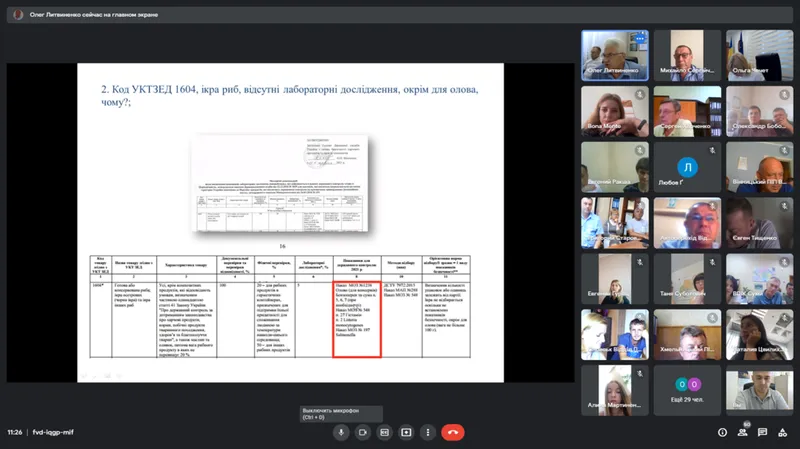Click the present screen icon
Viewport: 800px width, 449px height.
(407, 432)
